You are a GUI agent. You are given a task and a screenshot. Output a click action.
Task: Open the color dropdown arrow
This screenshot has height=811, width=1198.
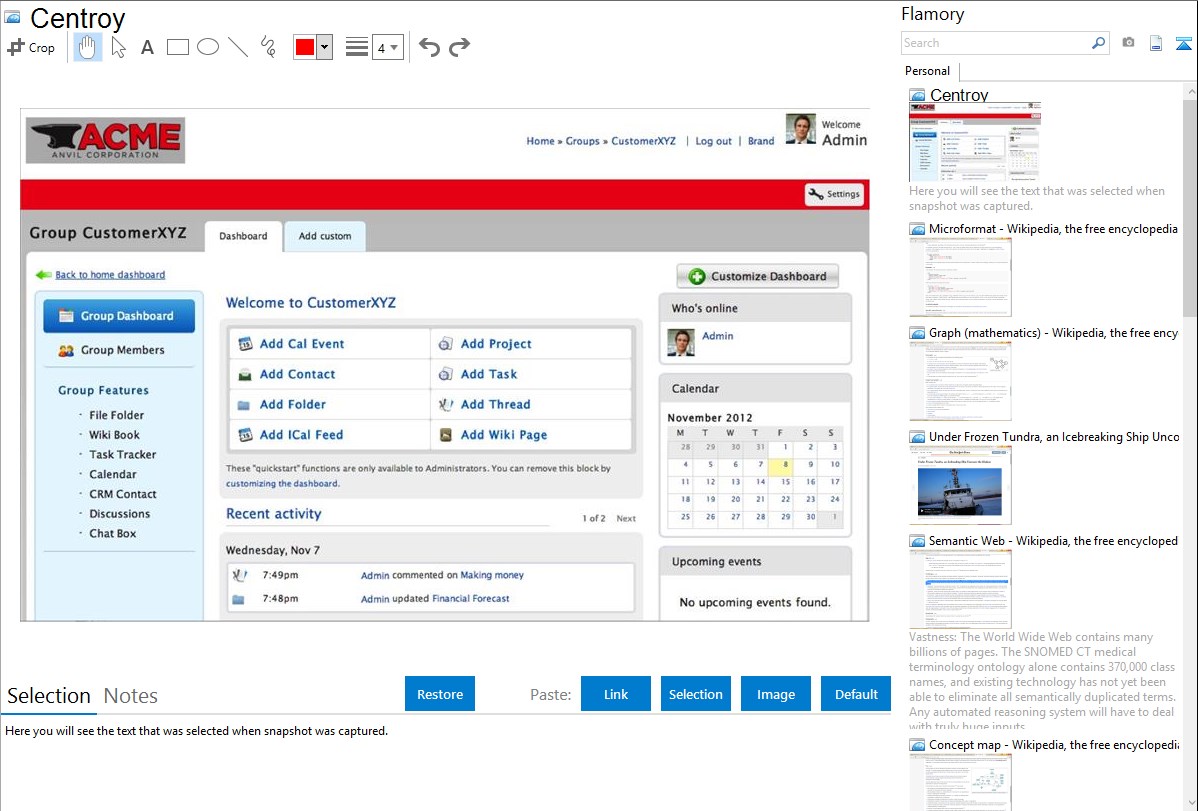pos(324,47)
